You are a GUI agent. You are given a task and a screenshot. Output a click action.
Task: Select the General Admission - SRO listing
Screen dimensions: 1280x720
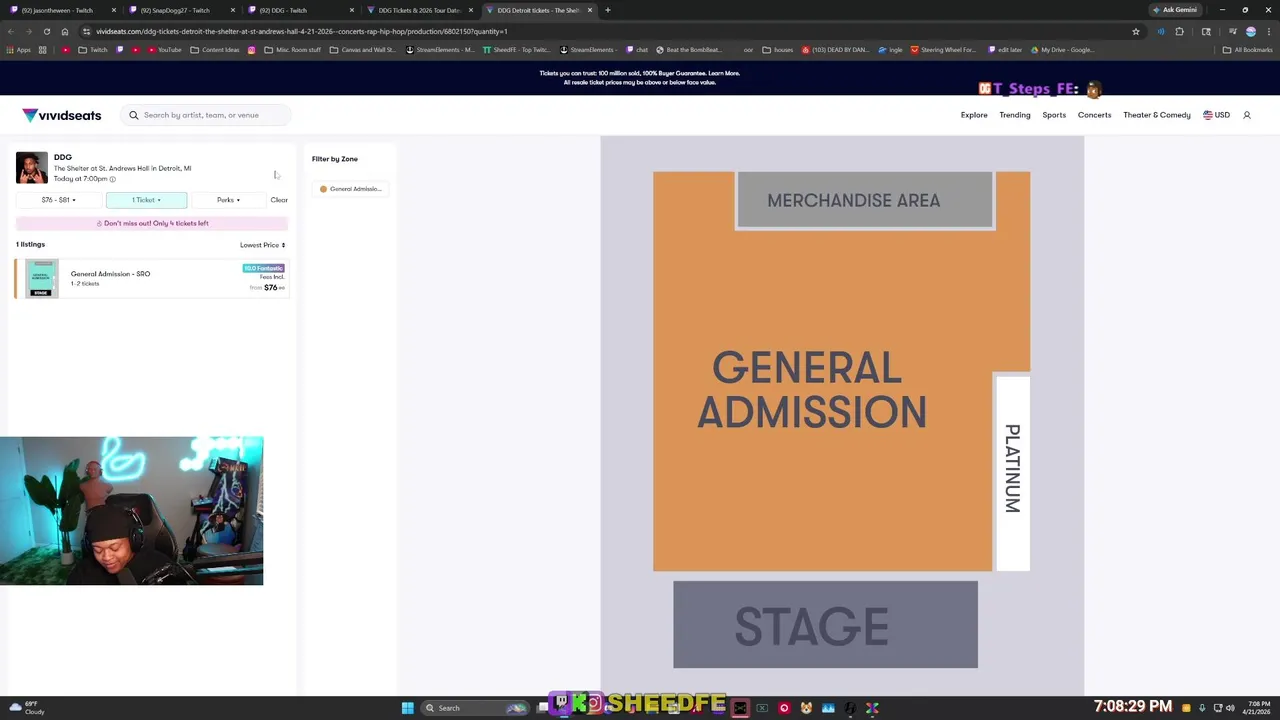pos(152,279)
